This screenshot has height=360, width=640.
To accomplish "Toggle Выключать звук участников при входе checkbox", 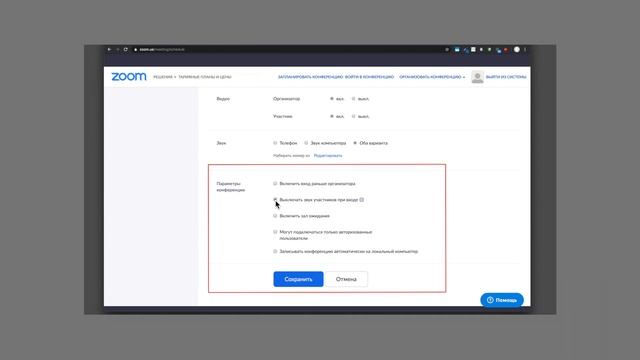I will coord(275,200).
